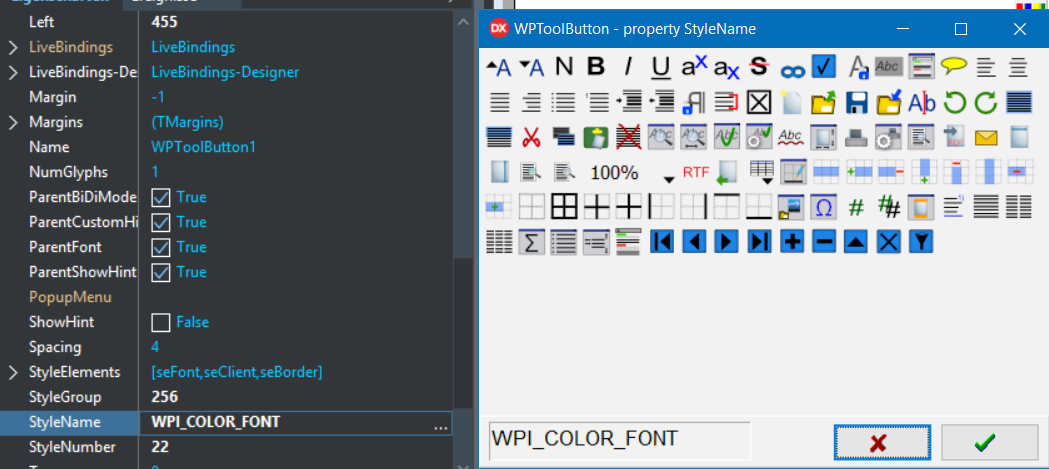Cancel dialog with red X button
This screenshot has height=469, width=1049.
[x=881, y=442]
